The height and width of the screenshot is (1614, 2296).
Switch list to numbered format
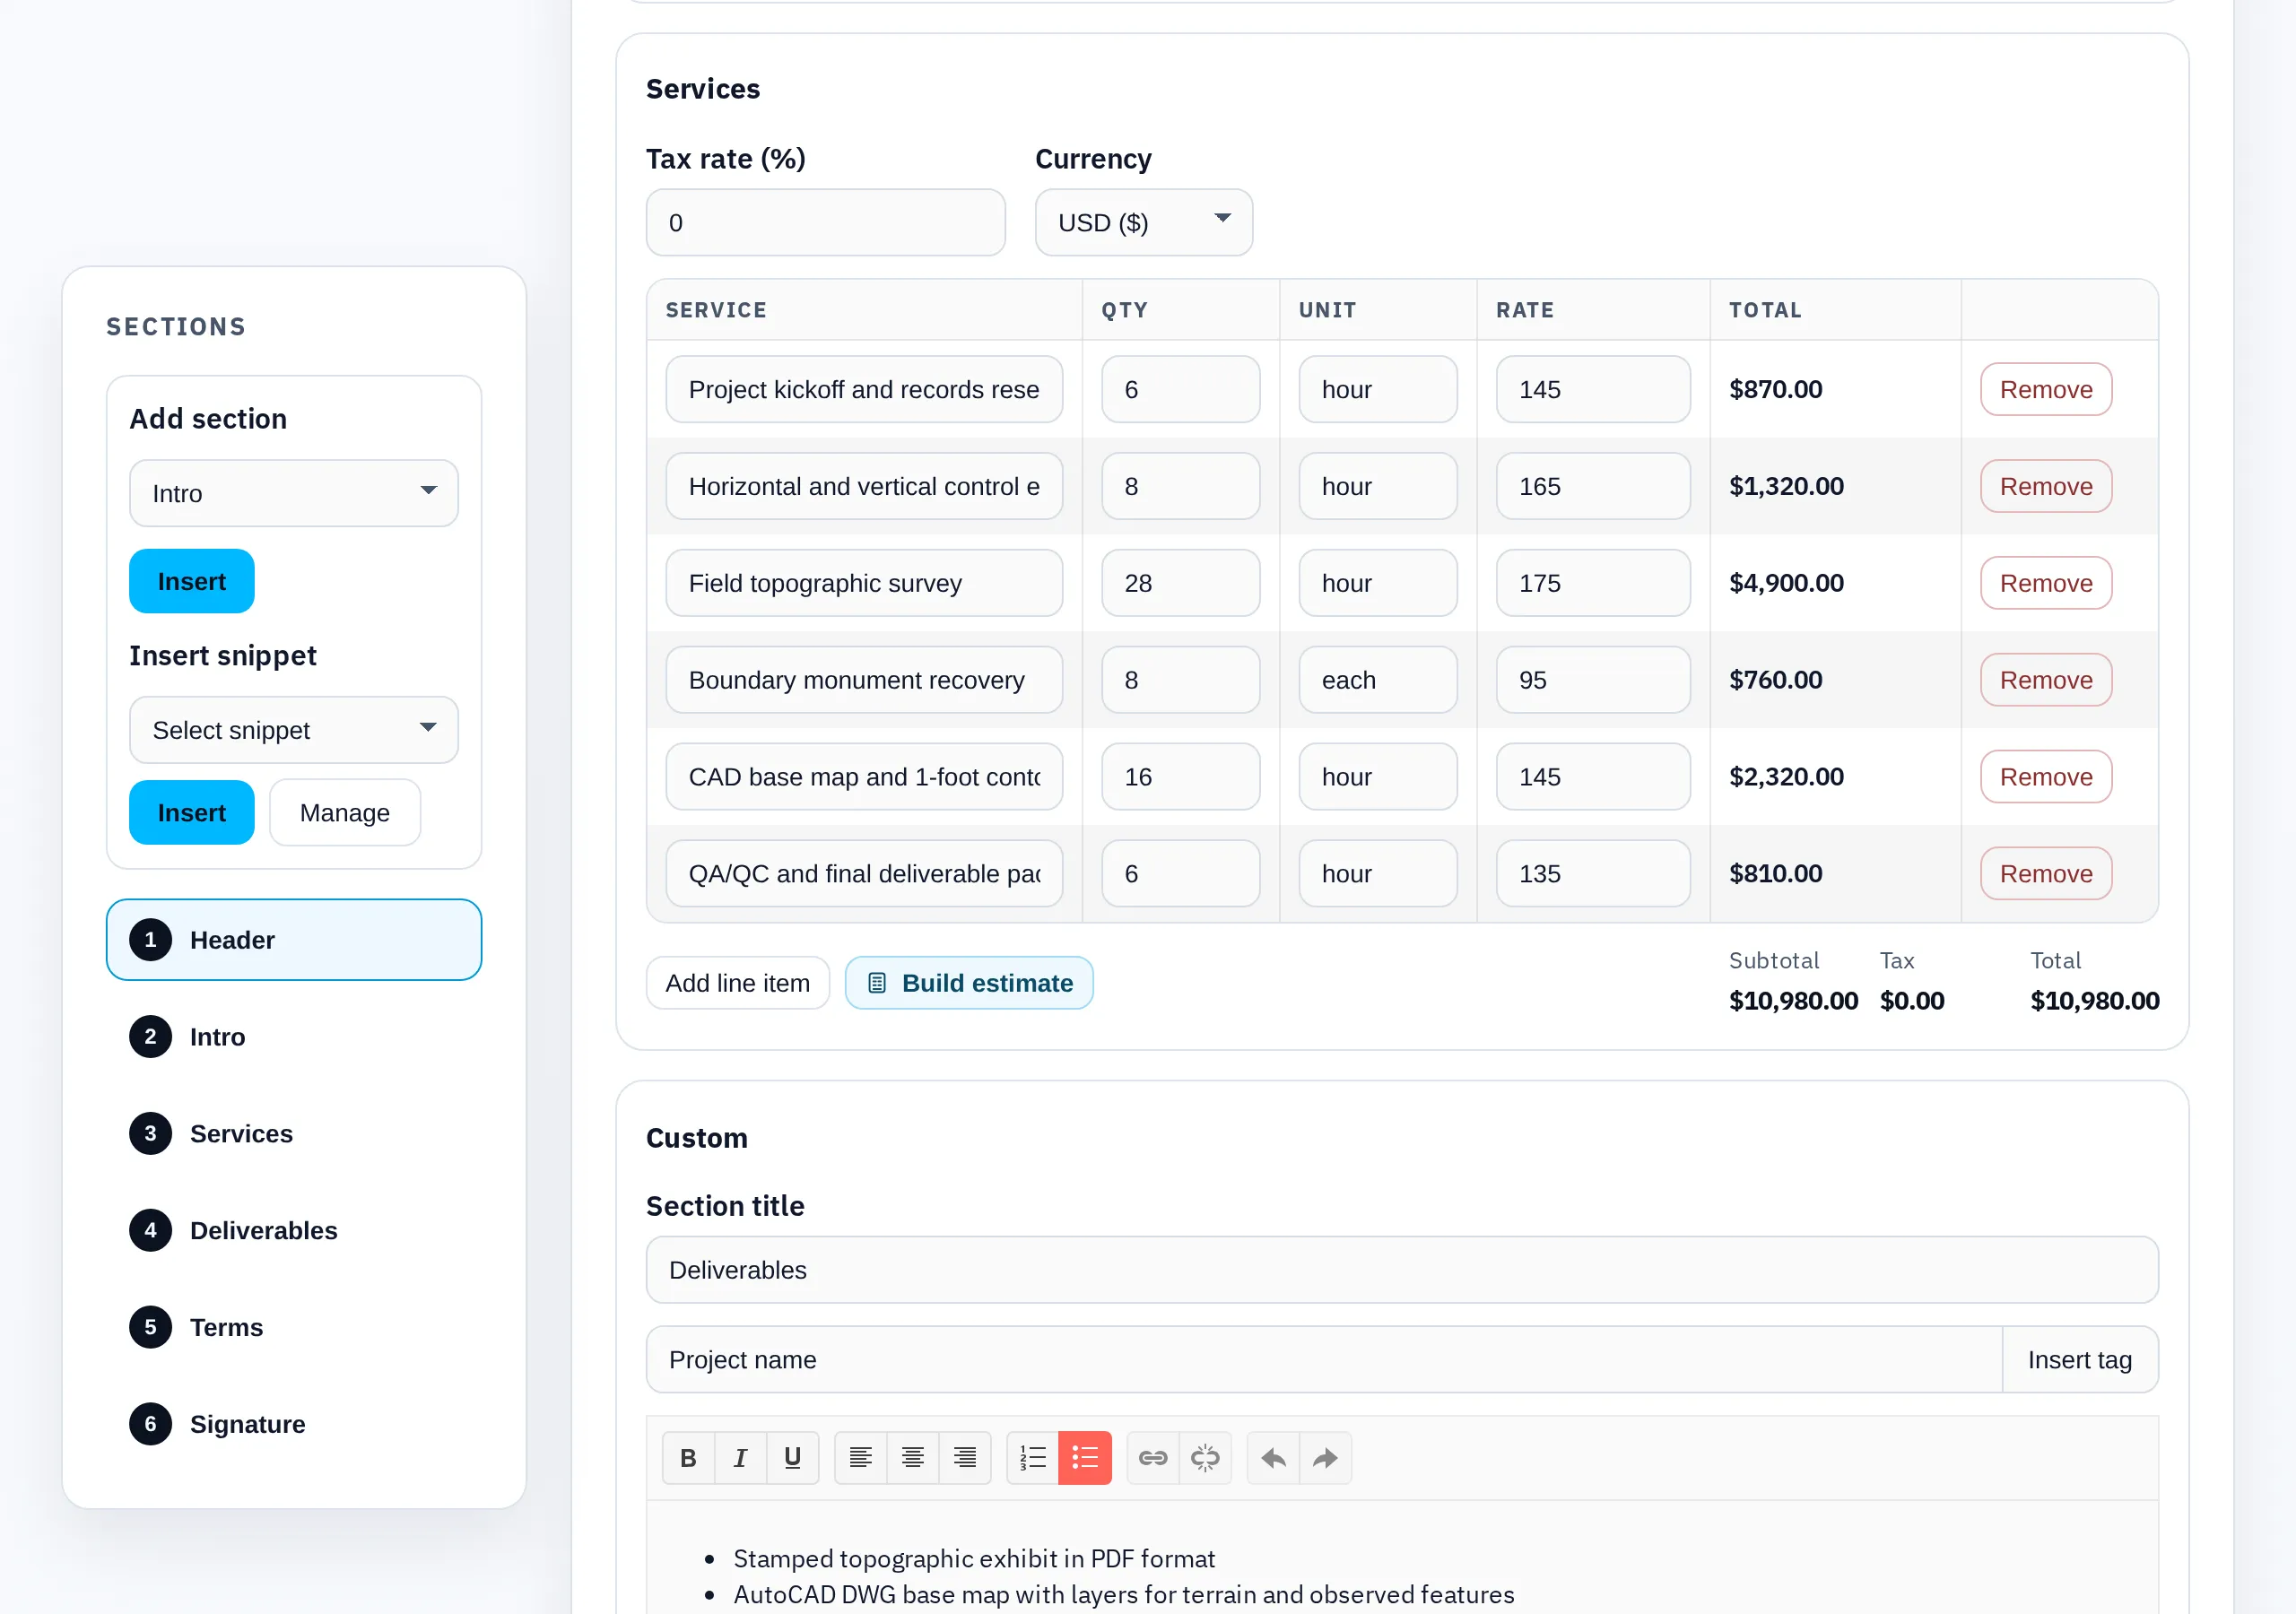pyautogui.click(x=1032, y=1458)
